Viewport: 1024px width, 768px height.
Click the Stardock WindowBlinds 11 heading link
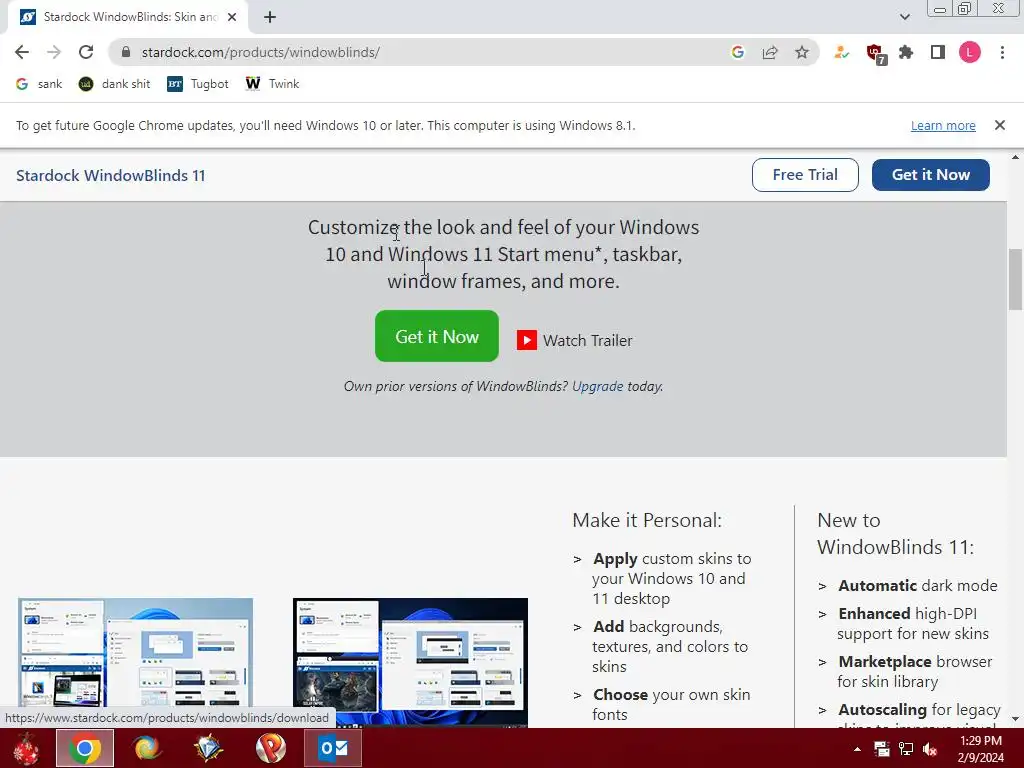click(110, 175)
